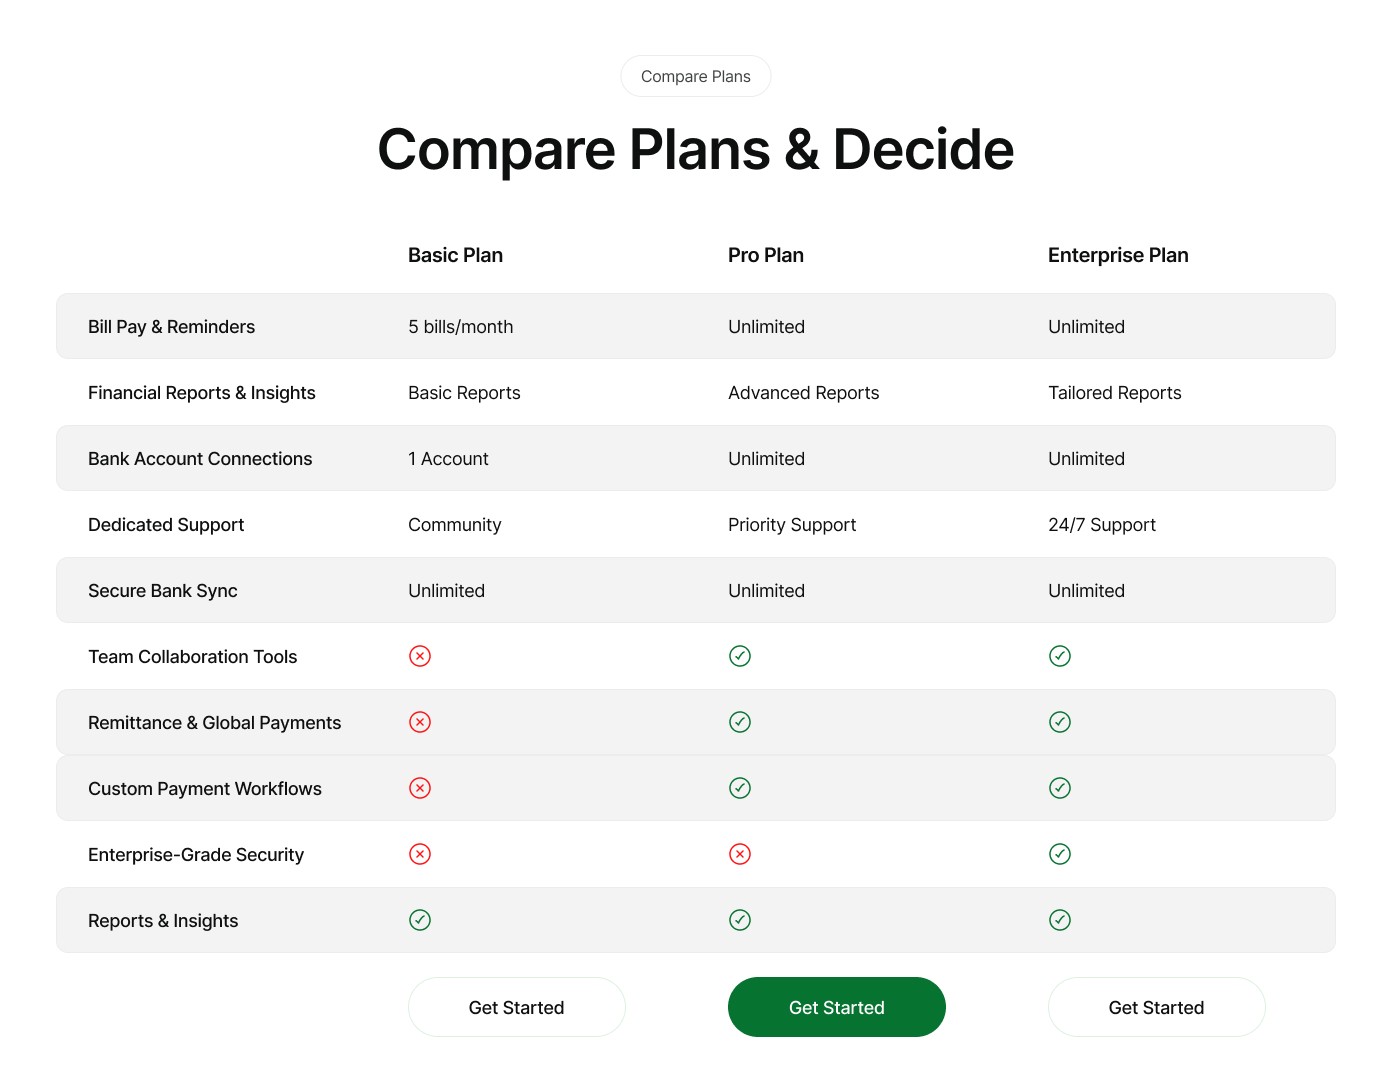This screenshot has width=1392, height=1092.
Task: Click Enterprise Plan's Reports & Insights check icon
Action: [x=1060, y=920]
